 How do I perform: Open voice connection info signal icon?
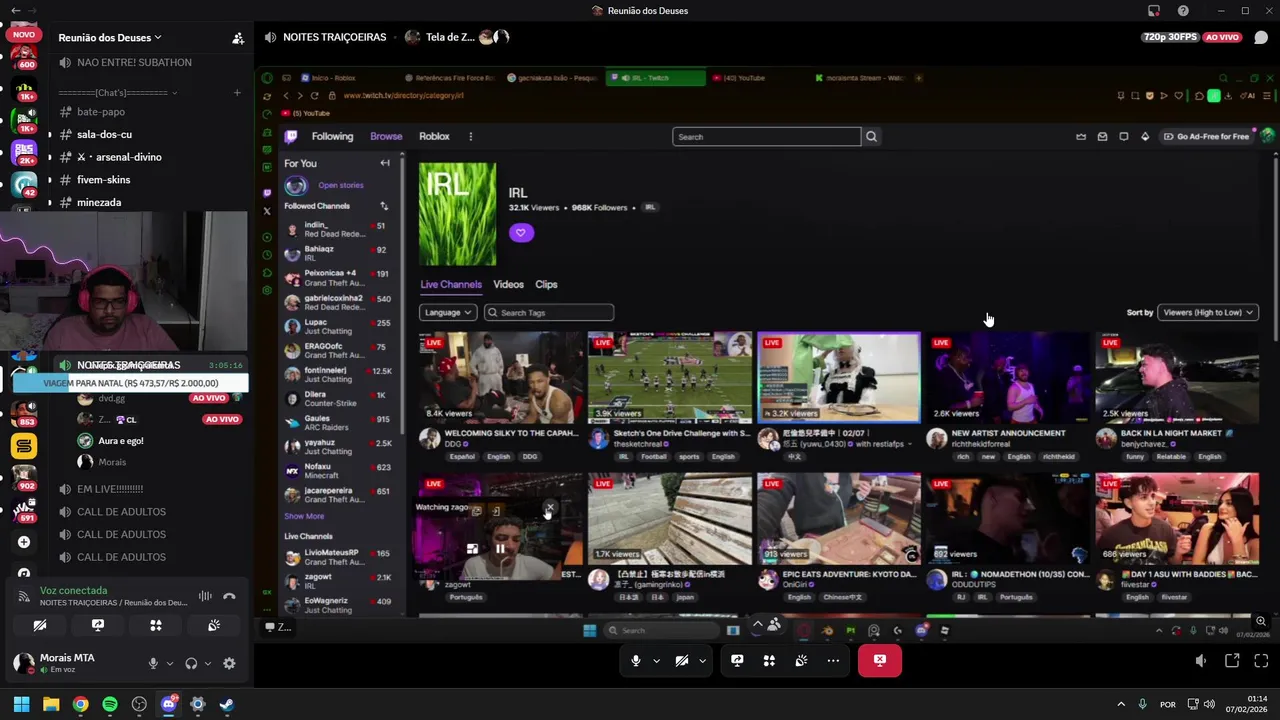tap(24, 596)
